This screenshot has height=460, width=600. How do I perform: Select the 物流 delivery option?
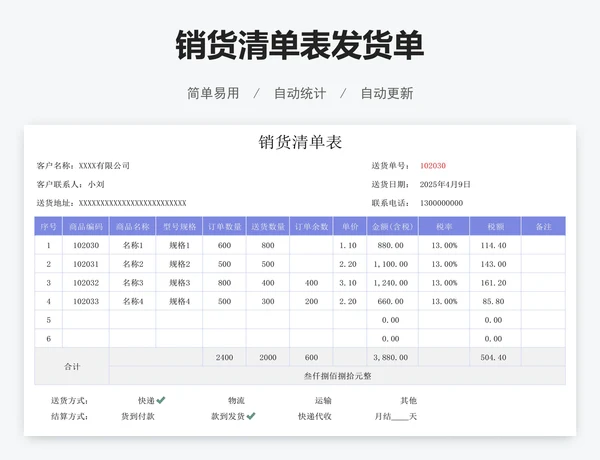[x=236, y=400]
